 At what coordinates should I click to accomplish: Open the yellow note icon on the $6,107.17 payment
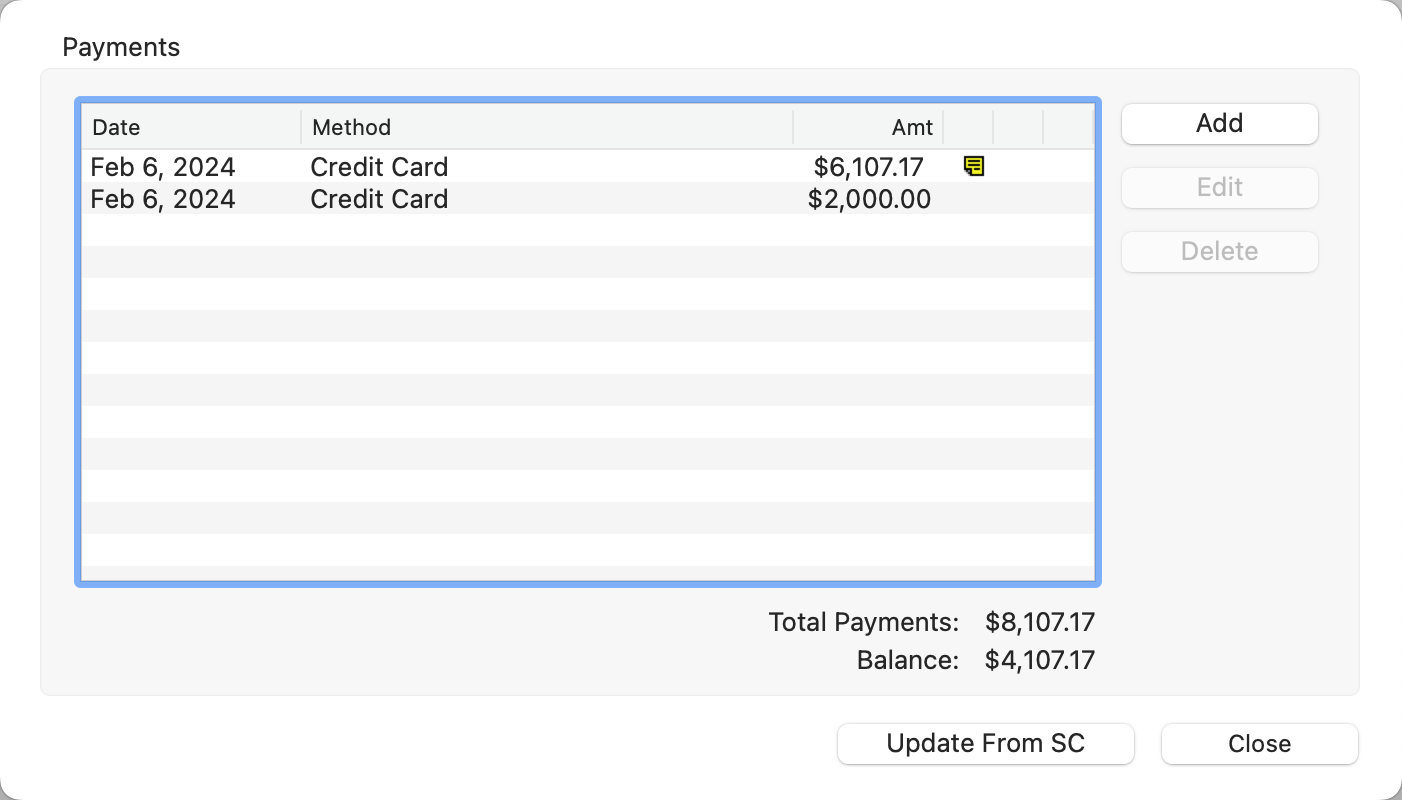(973, 166)
